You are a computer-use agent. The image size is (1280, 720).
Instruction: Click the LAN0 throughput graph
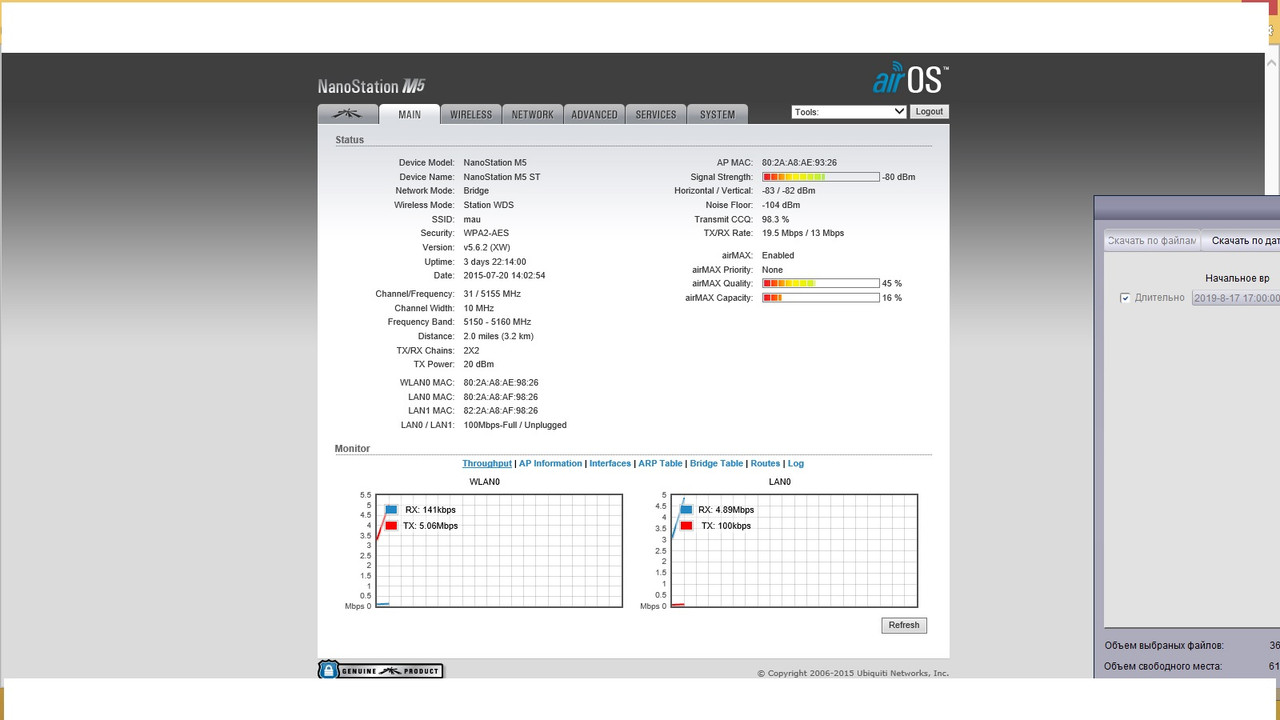pos(794,550)
